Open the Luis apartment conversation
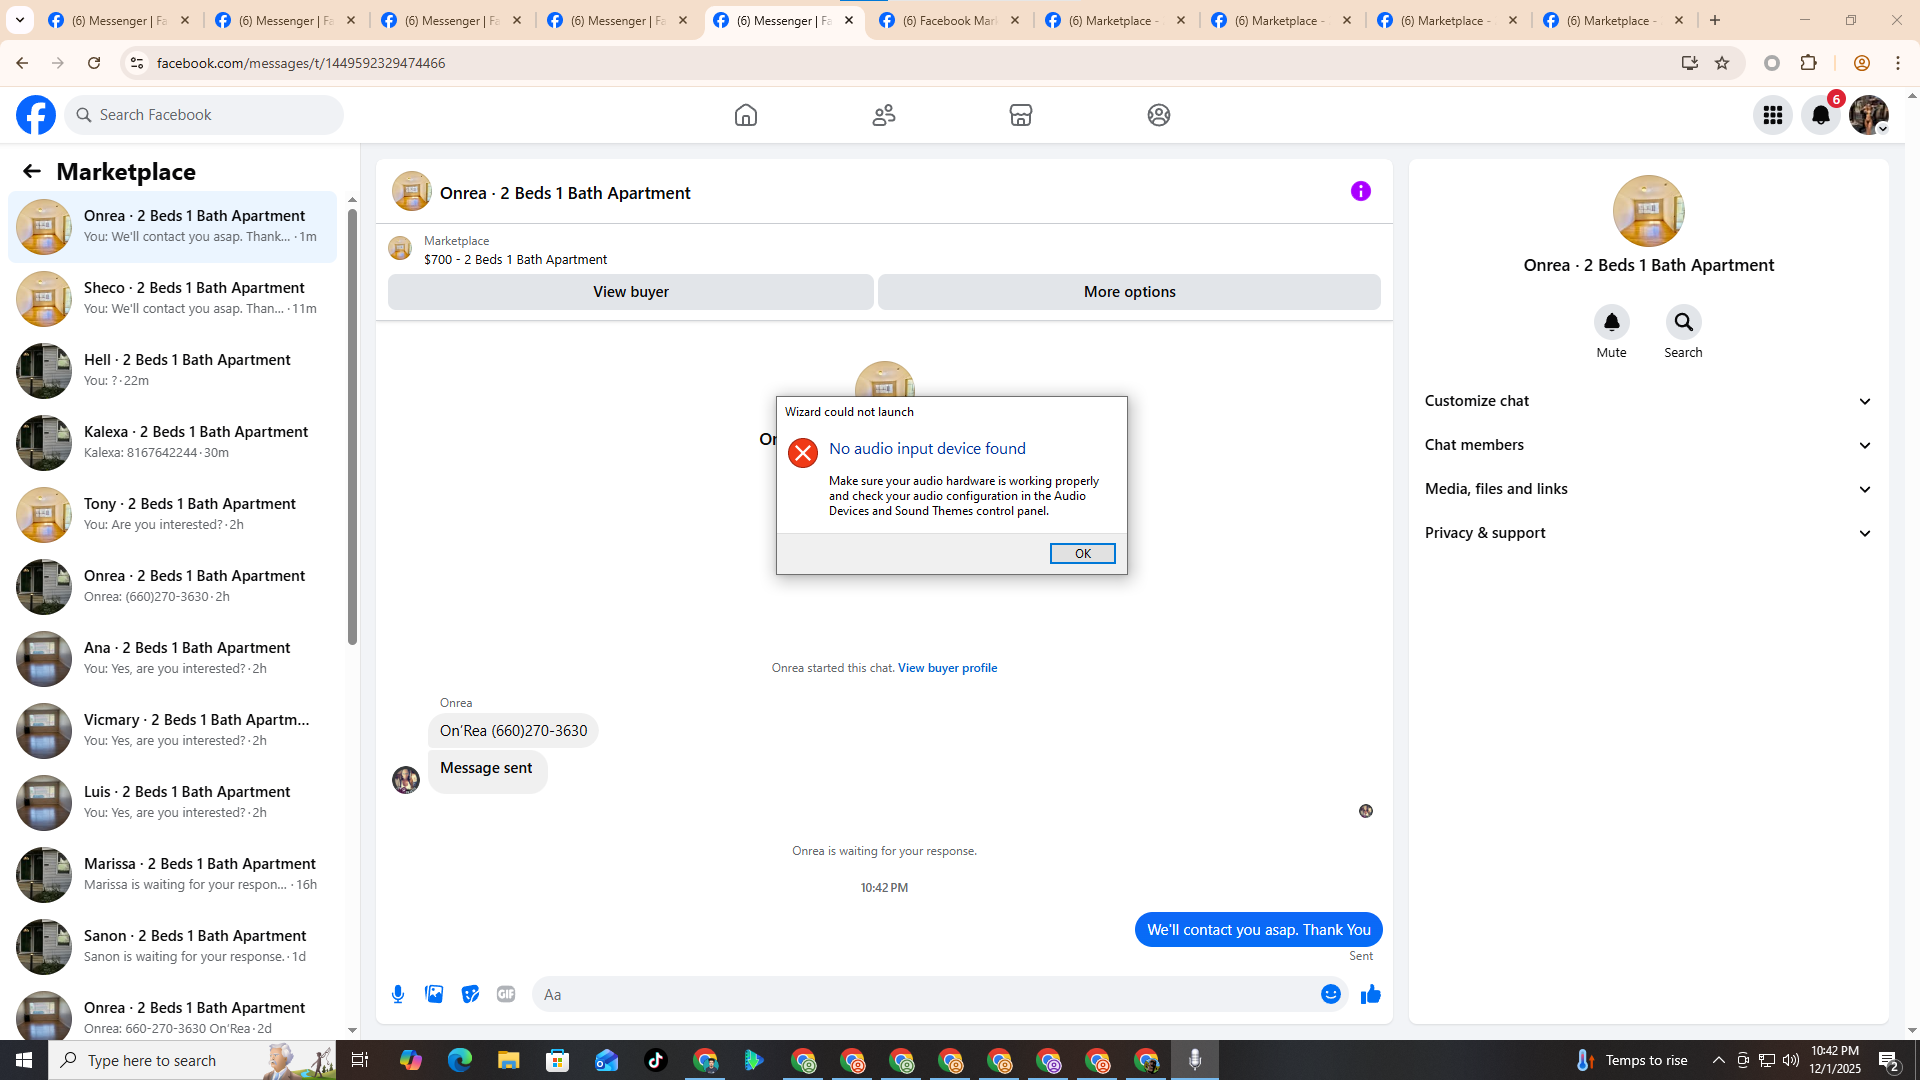The width and height of the screenshot is (1920, 1080). [173, 803]
